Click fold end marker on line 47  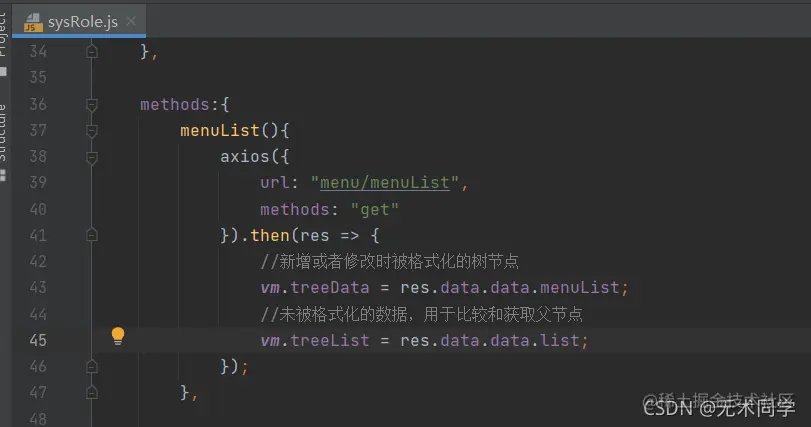pos(92,393)
